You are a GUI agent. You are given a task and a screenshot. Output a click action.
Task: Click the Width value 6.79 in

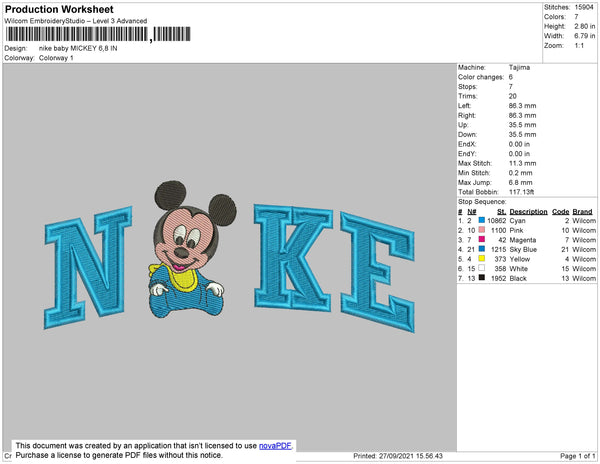(x=585, y=36)
